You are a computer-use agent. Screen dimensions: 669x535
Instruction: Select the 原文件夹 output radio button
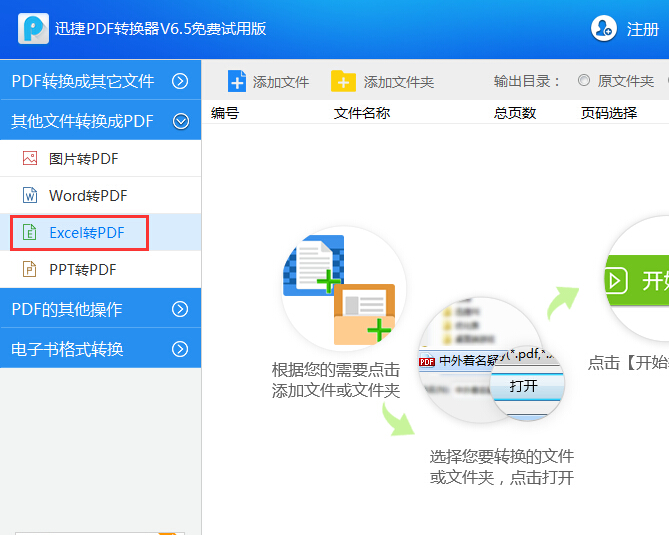[584, 80]
